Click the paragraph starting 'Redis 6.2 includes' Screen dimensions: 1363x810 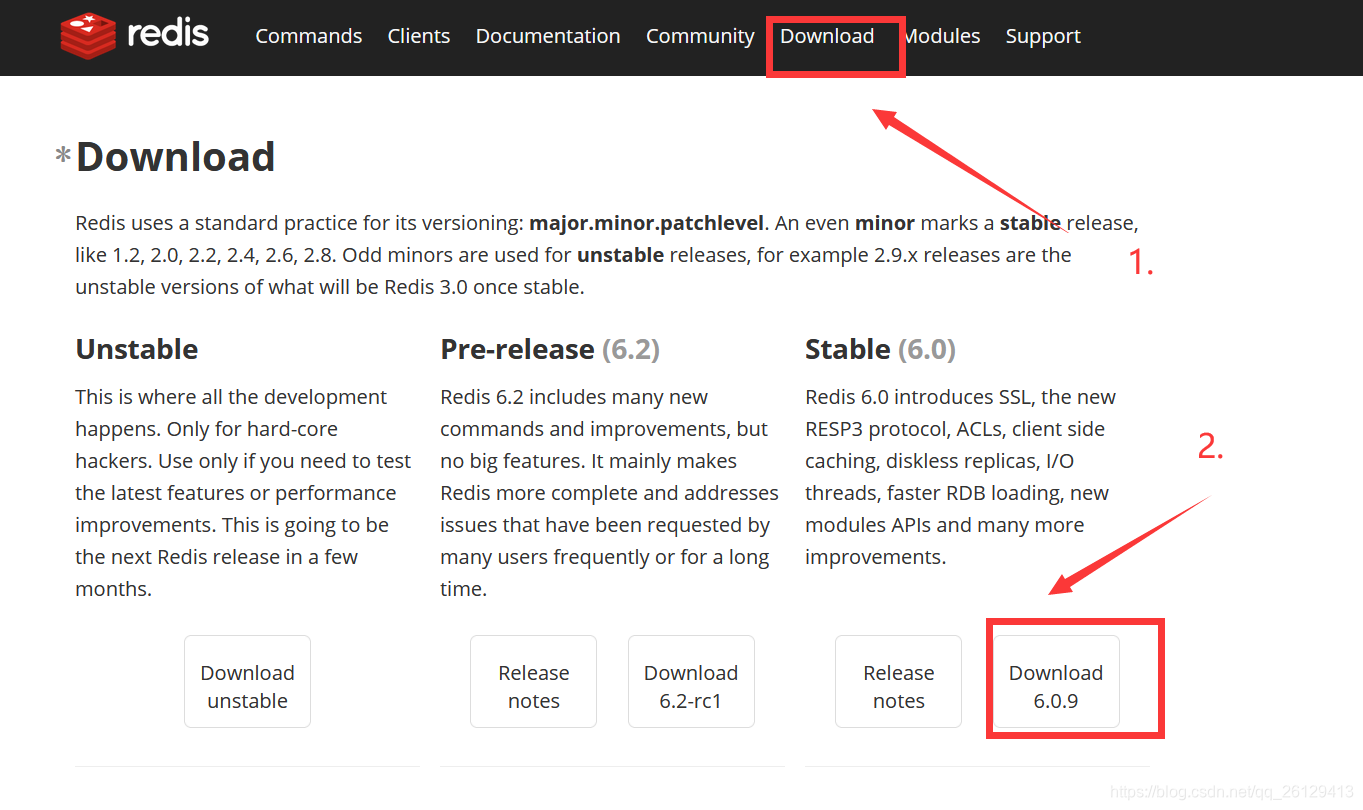coord(609,493)
